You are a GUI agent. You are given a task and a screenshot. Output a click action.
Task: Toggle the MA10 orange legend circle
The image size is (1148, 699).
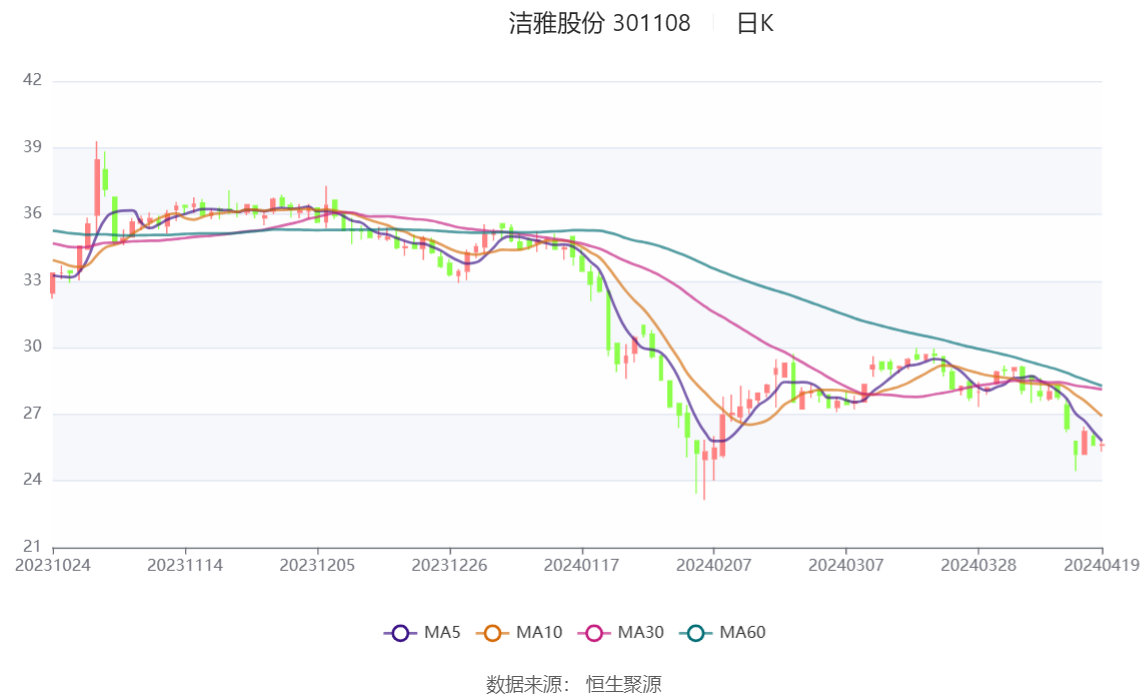click(x=492, y=633)
